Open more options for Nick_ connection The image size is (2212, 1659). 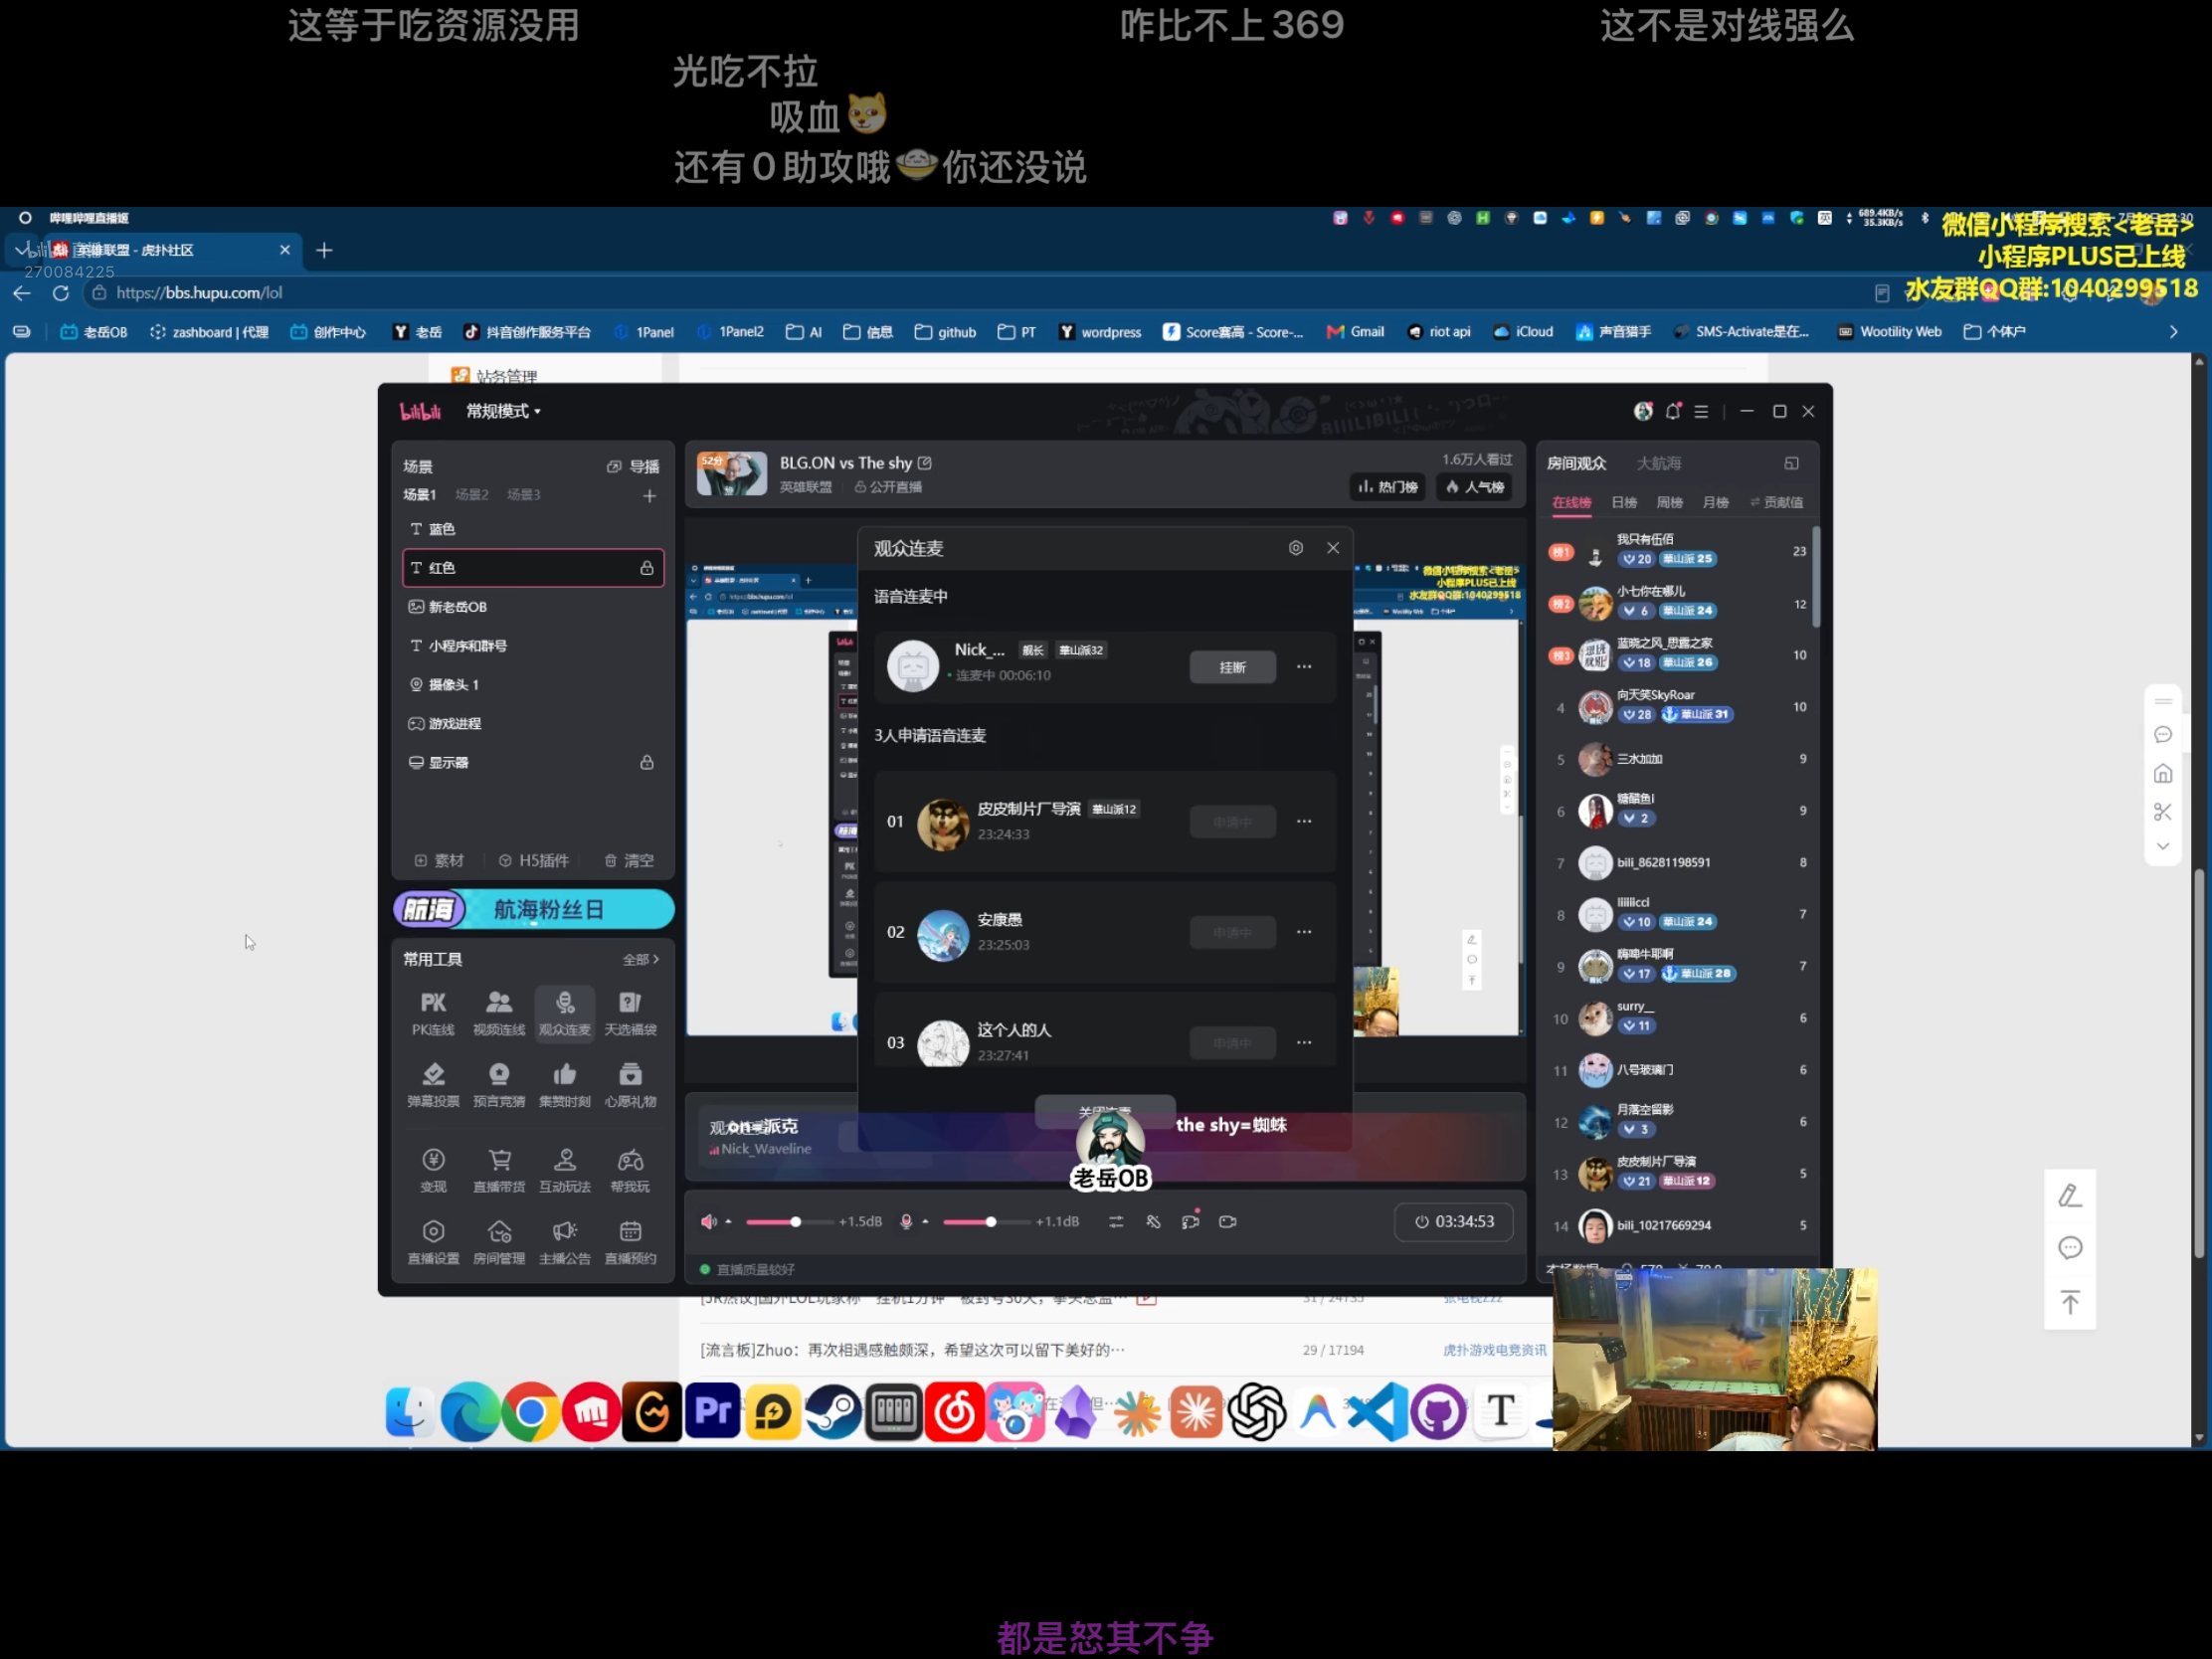click(1303, 666)
